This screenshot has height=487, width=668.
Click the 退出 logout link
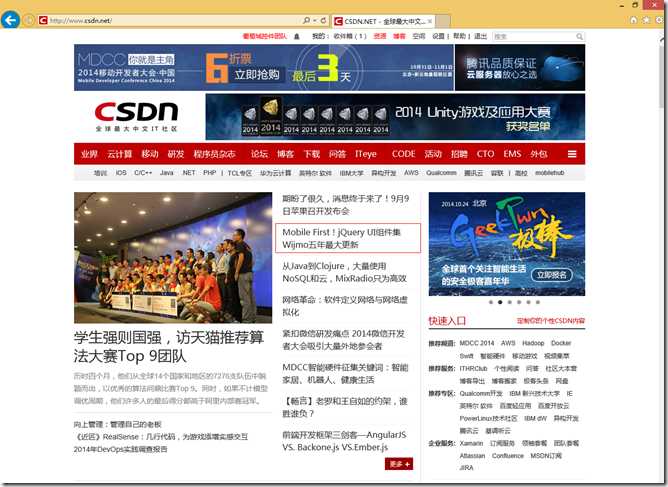(x=481, y=36)
